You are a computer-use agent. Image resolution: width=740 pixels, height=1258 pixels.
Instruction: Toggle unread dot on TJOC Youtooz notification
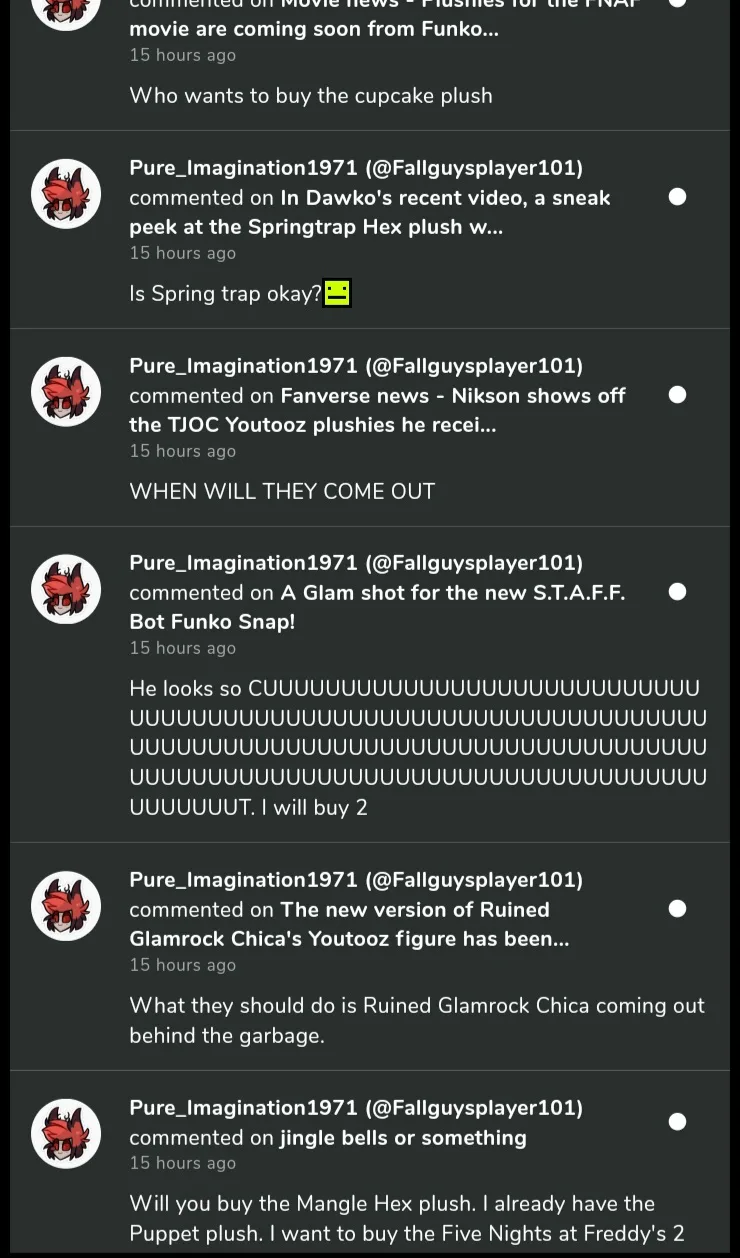click(677, 394)
